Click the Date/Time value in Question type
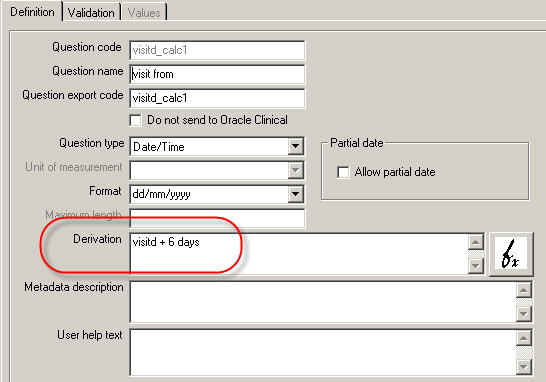Image resolution: width=546 pixels, height=382 pixels. click(x=159, y=147)
